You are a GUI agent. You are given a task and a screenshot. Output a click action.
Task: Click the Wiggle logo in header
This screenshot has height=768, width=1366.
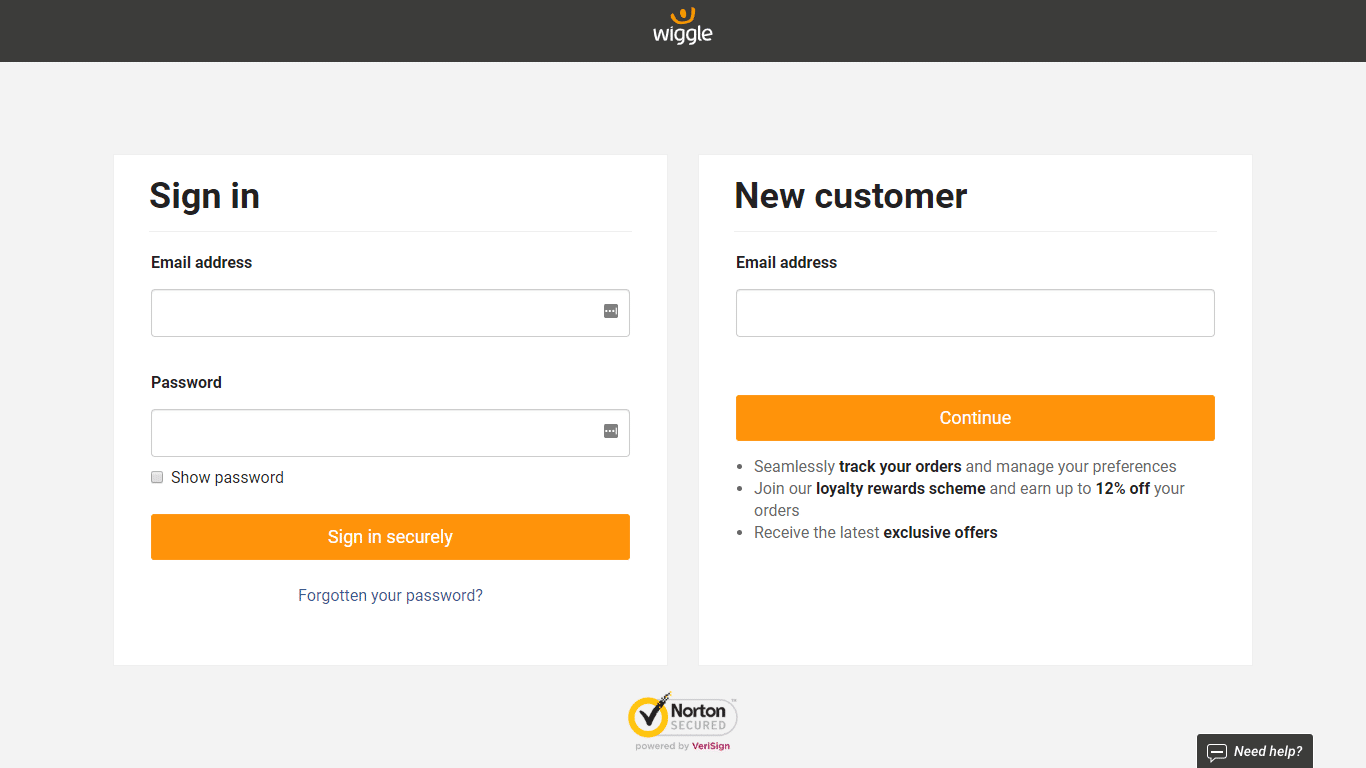coord(683,27)
